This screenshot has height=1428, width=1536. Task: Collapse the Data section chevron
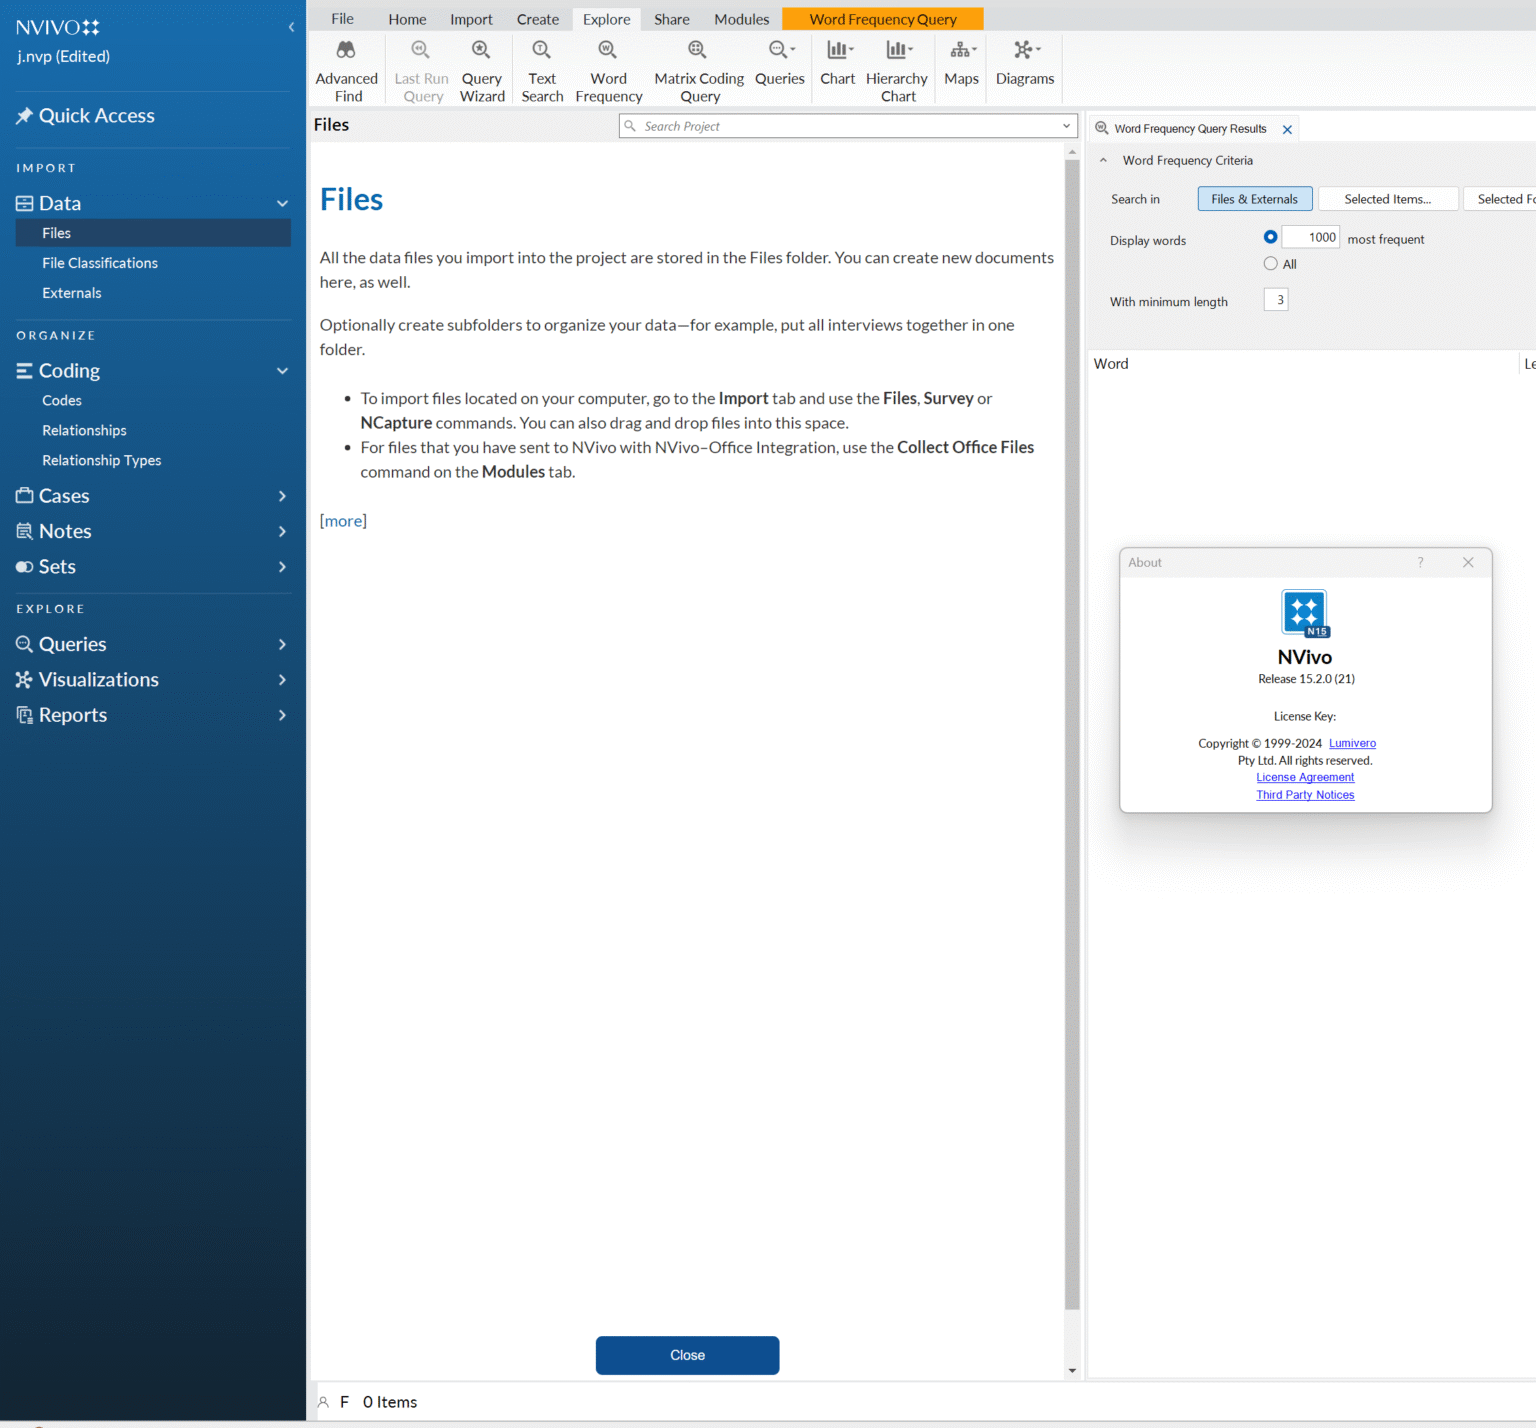pos(282,203)
